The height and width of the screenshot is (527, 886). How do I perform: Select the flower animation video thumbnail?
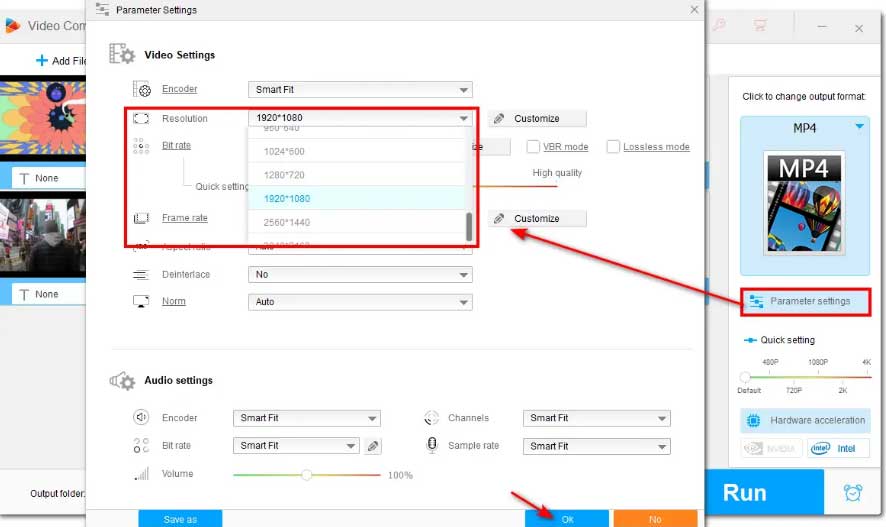(43, 118)
